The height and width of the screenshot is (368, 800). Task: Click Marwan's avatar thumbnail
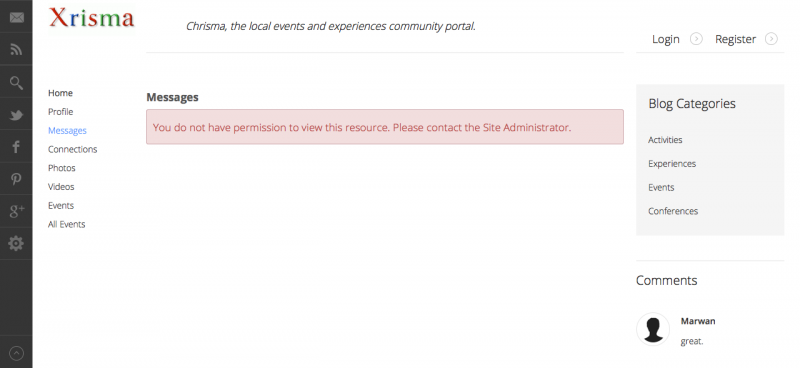pos(653,329)
